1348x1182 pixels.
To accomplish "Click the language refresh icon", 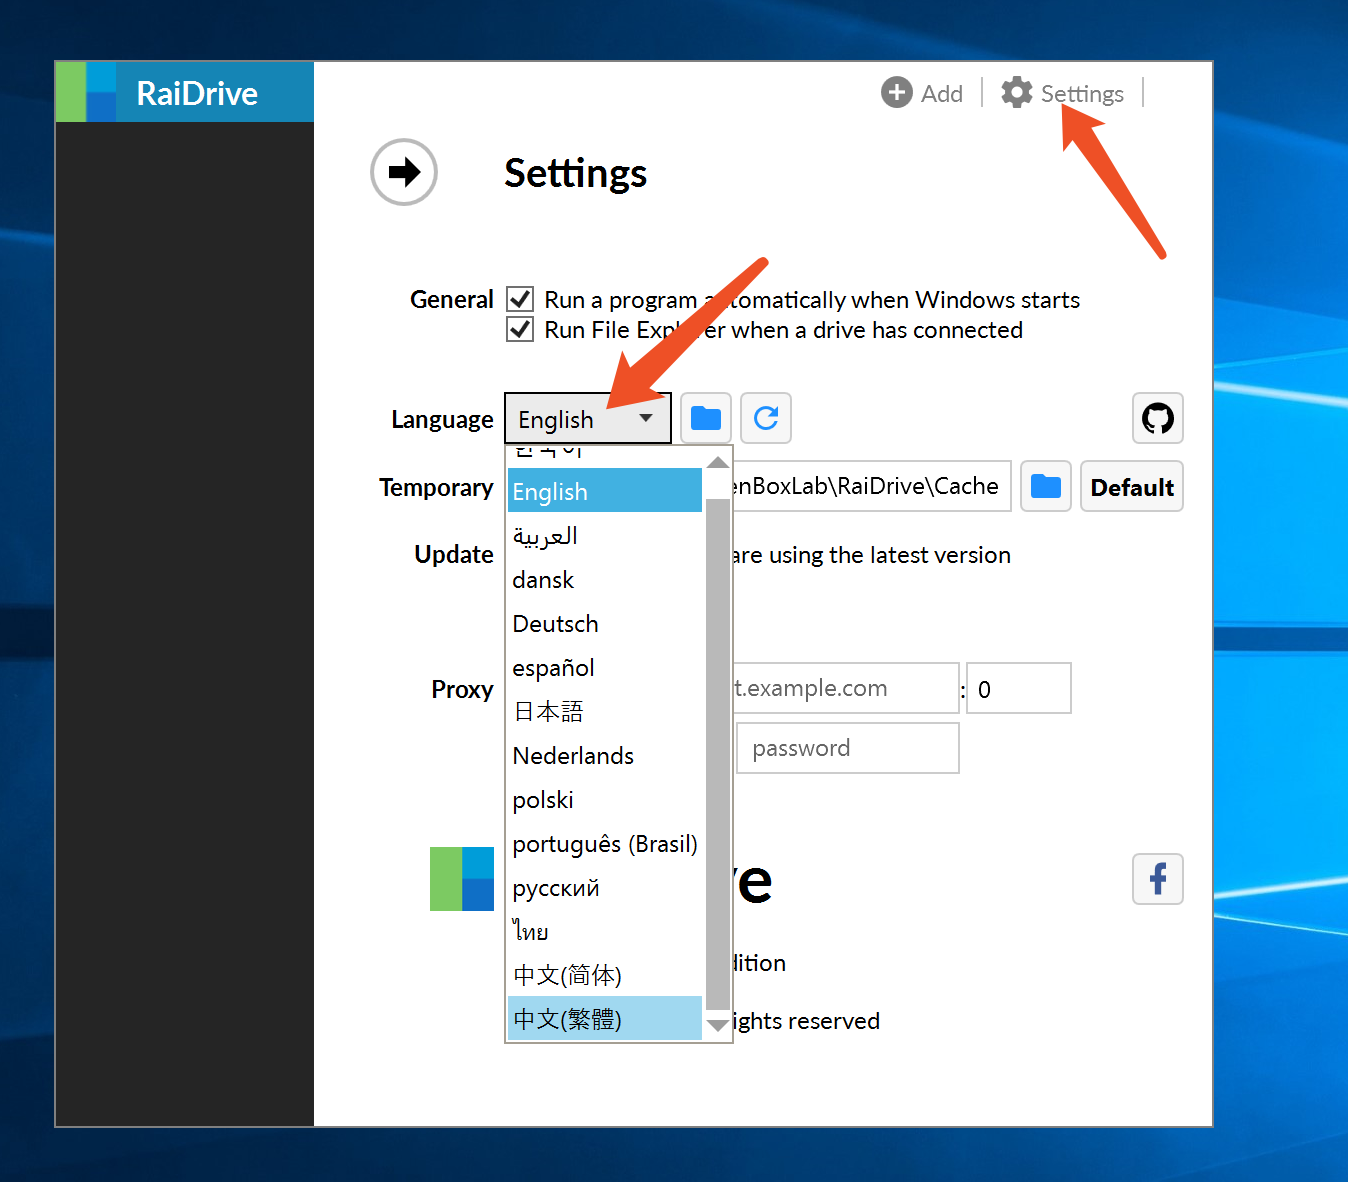I will click(x=766, y=418).
